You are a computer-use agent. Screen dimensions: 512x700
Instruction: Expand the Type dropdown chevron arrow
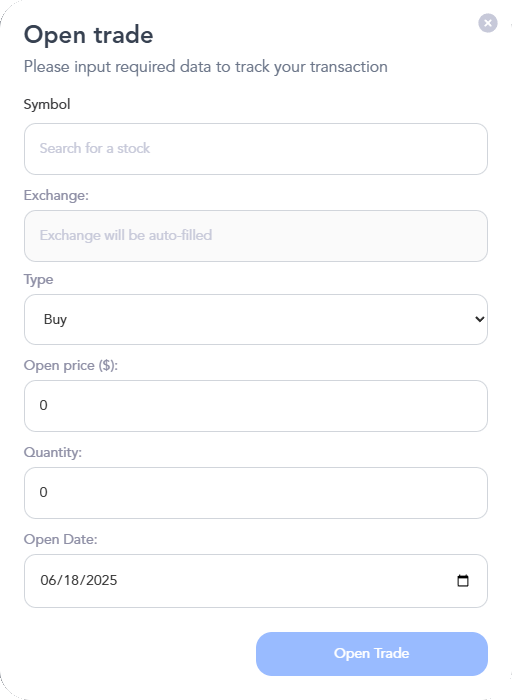point(480,319)
